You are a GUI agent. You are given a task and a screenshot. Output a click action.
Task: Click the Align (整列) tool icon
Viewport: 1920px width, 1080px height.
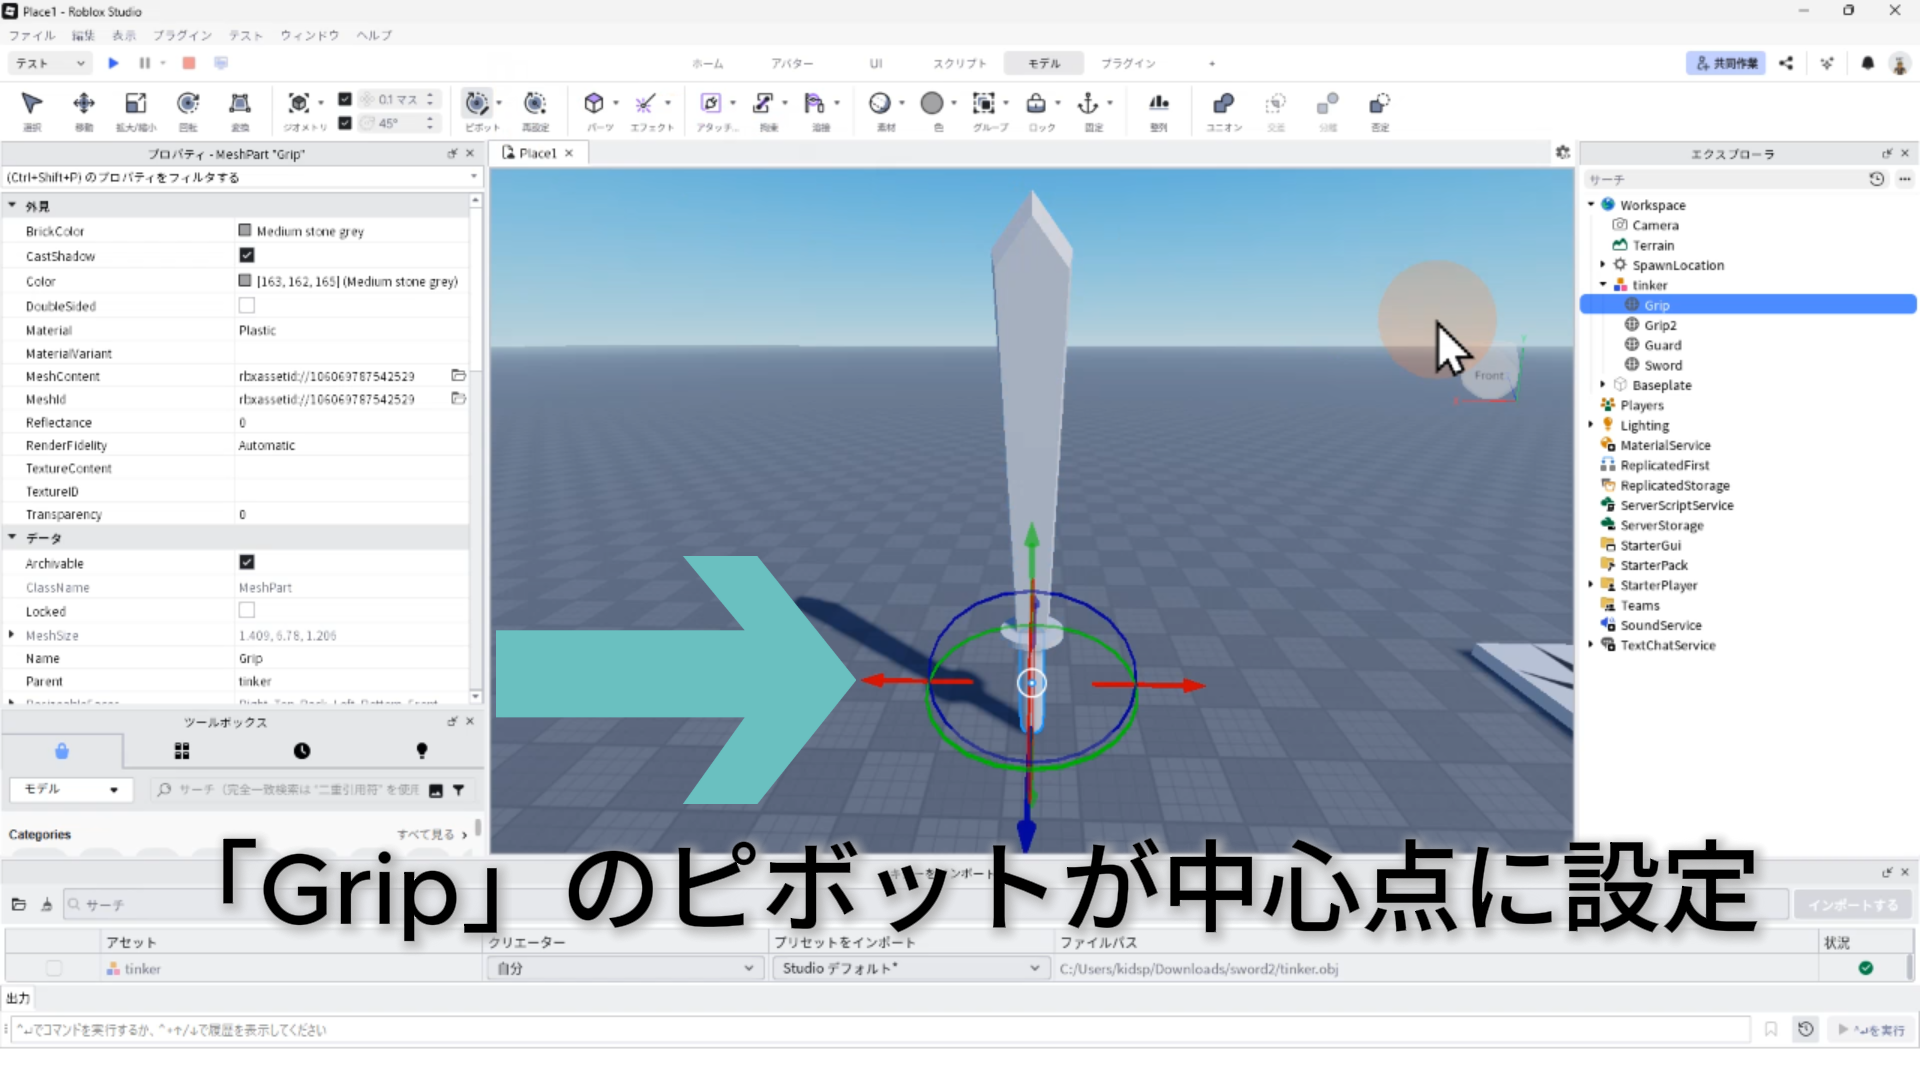pos(1158,104)
